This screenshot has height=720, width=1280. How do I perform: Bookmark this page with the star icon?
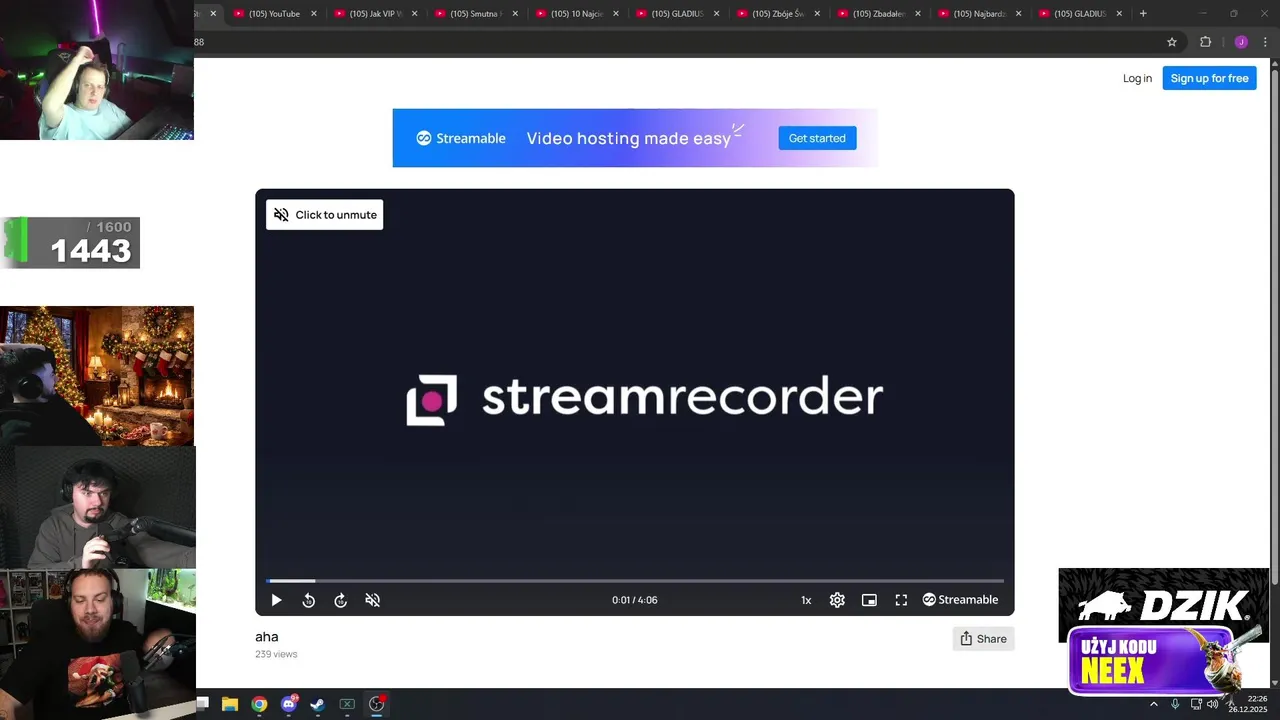(x=1172, y=42)
